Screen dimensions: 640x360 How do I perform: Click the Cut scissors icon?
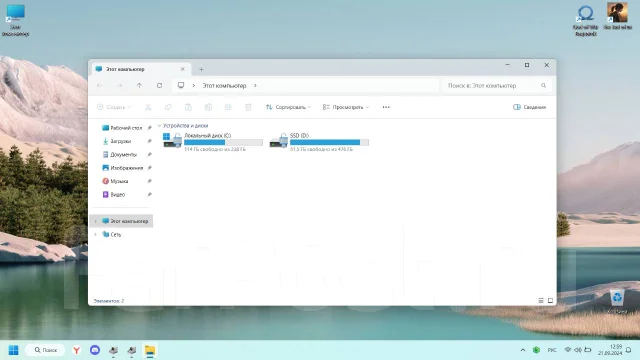(x=148, y=107)
